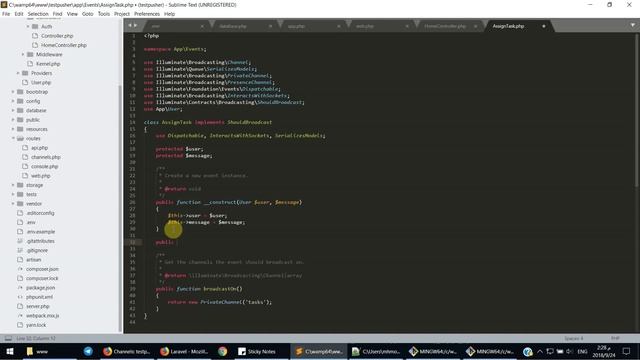640x360 pixels.
Task: Click the resources folder in sidebar
Action: click(37, 129)
